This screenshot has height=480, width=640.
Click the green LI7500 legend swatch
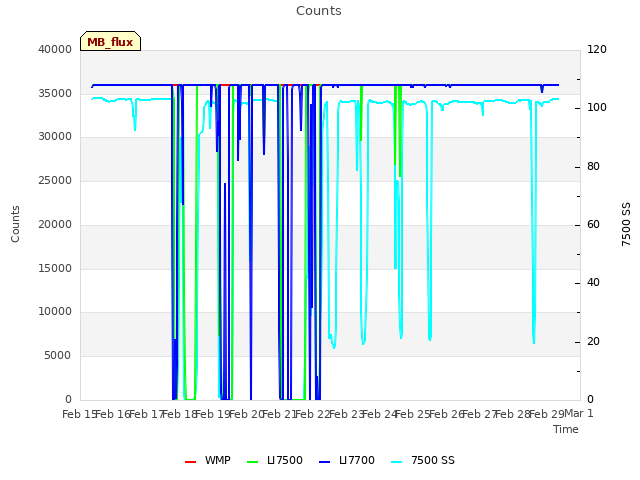[253, 462]
